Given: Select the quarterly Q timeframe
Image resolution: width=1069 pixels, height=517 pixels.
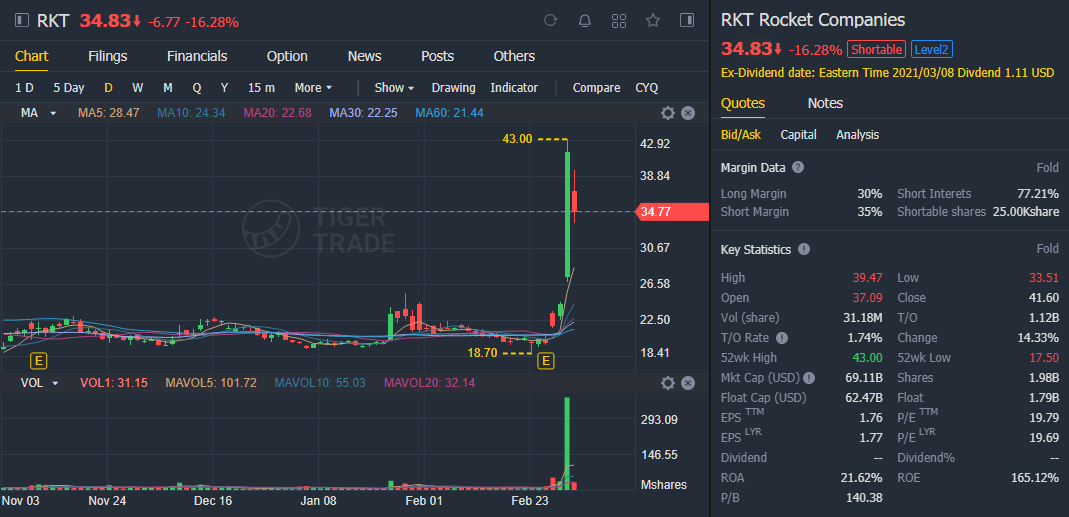Looking at the screenshot, I should pos(197,87).
